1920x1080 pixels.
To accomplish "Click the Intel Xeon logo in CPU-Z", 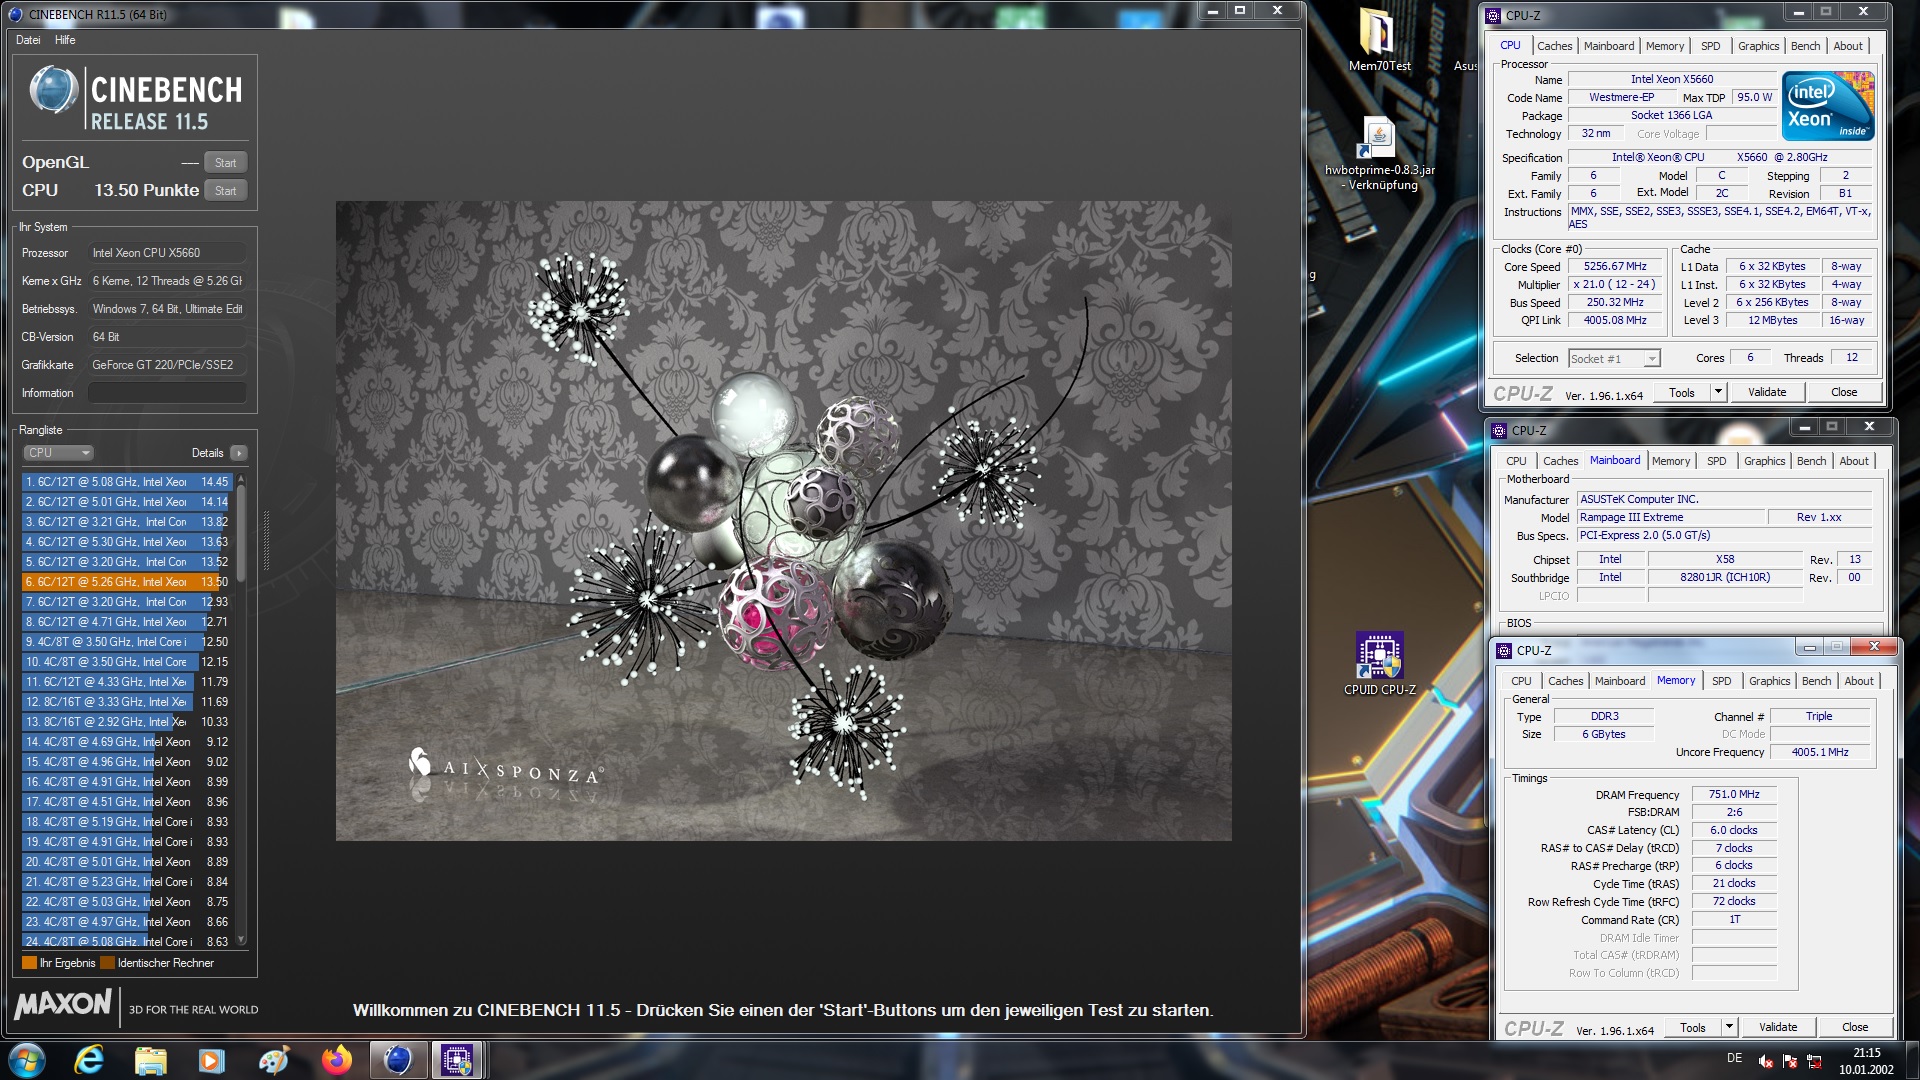I will coord(1828,106).
